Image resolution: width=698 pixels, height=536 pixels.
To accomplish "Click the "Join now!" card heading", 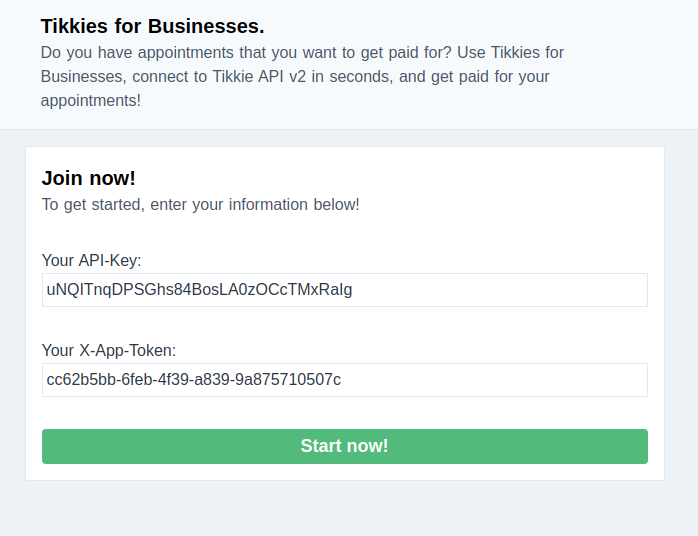I will coord(89,178).
